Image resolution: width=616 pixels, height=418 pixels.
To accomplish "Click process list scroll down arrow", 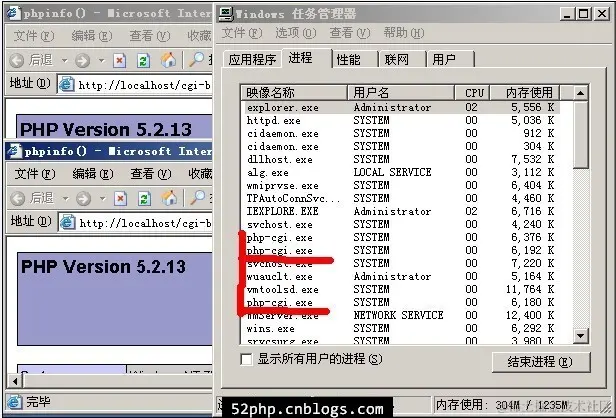I will click(580, 336).
